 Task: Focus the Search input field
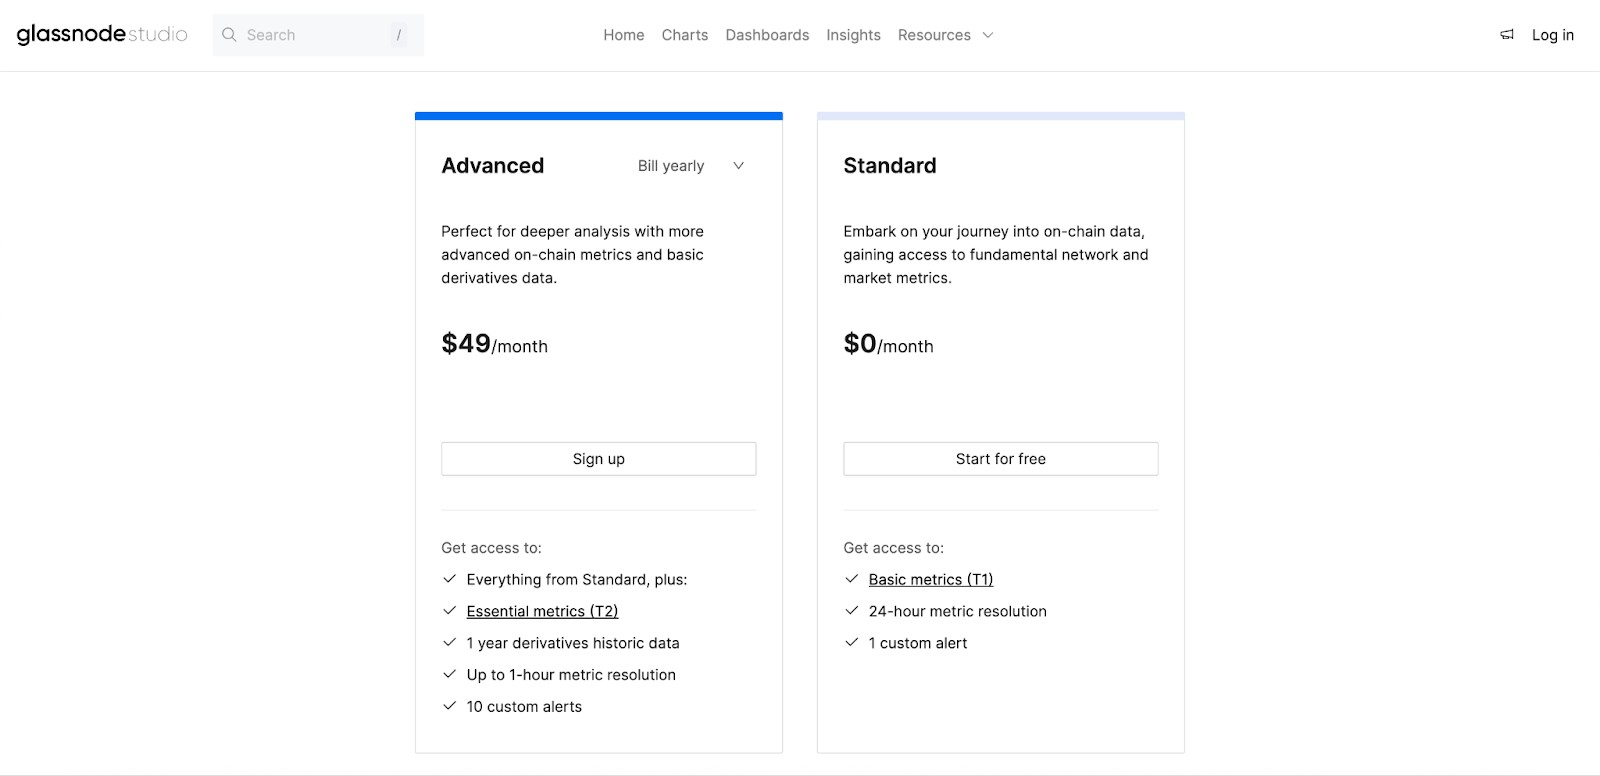click(x=318, y=35)
